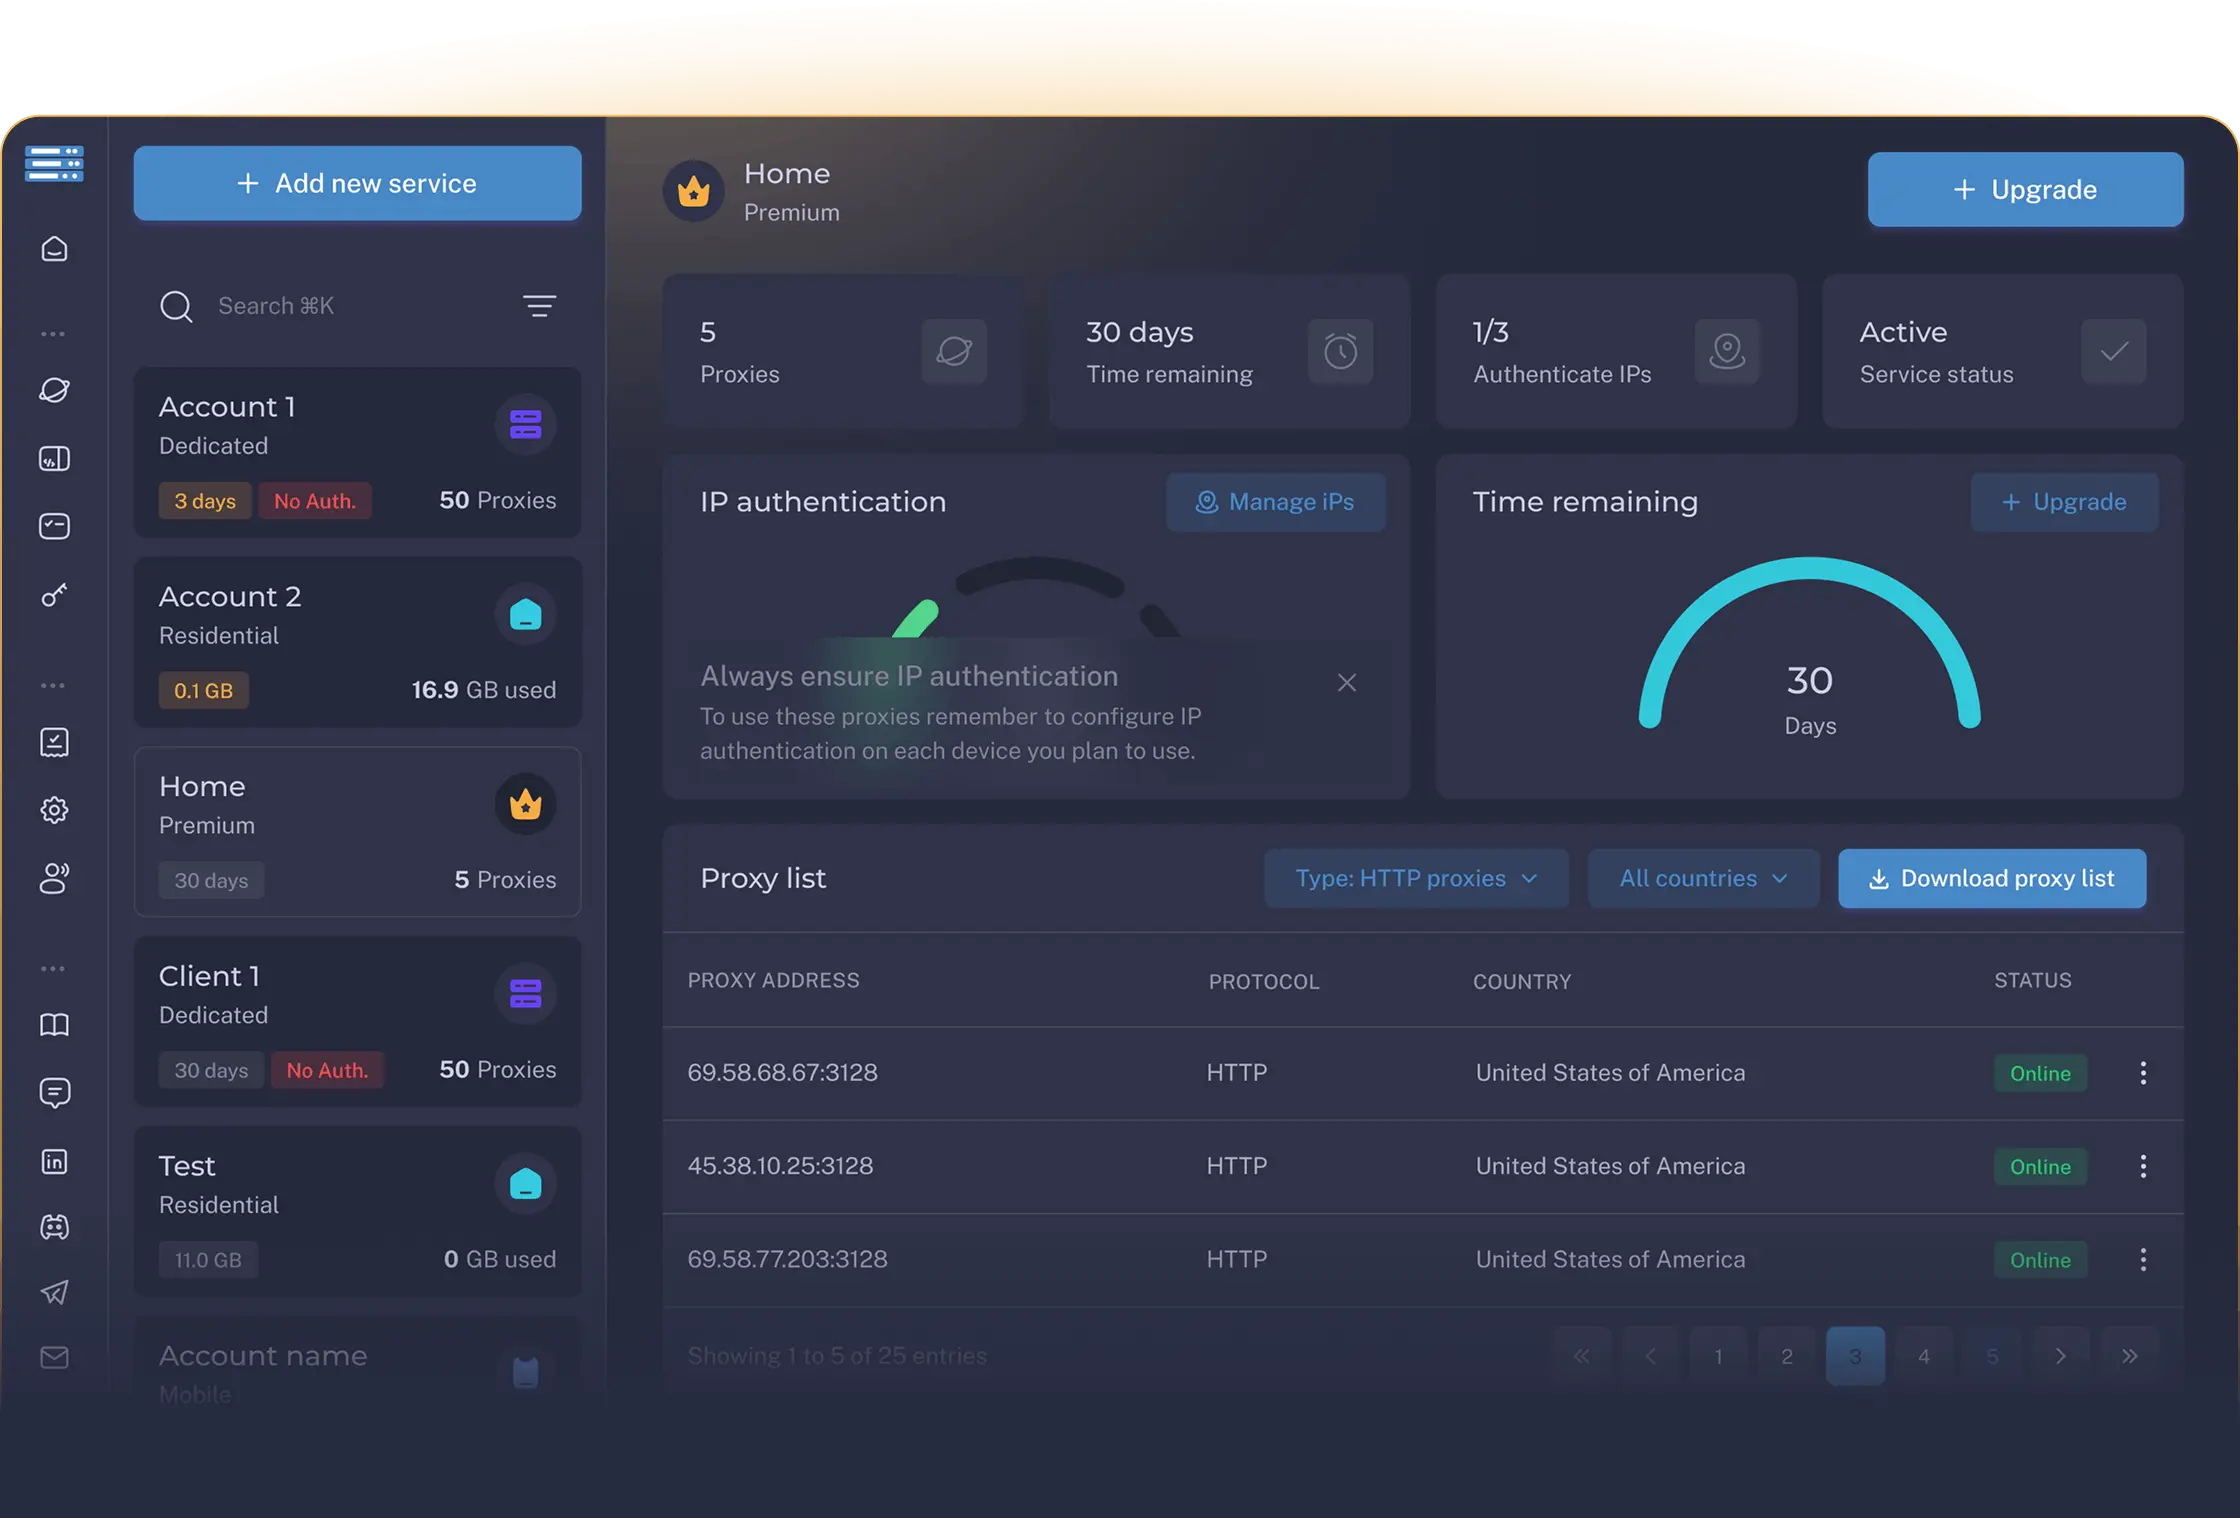The image size is (2240, 1518).
Task: Open the chart dashboard icon in sidebar
Action: [x=54, y=458]
